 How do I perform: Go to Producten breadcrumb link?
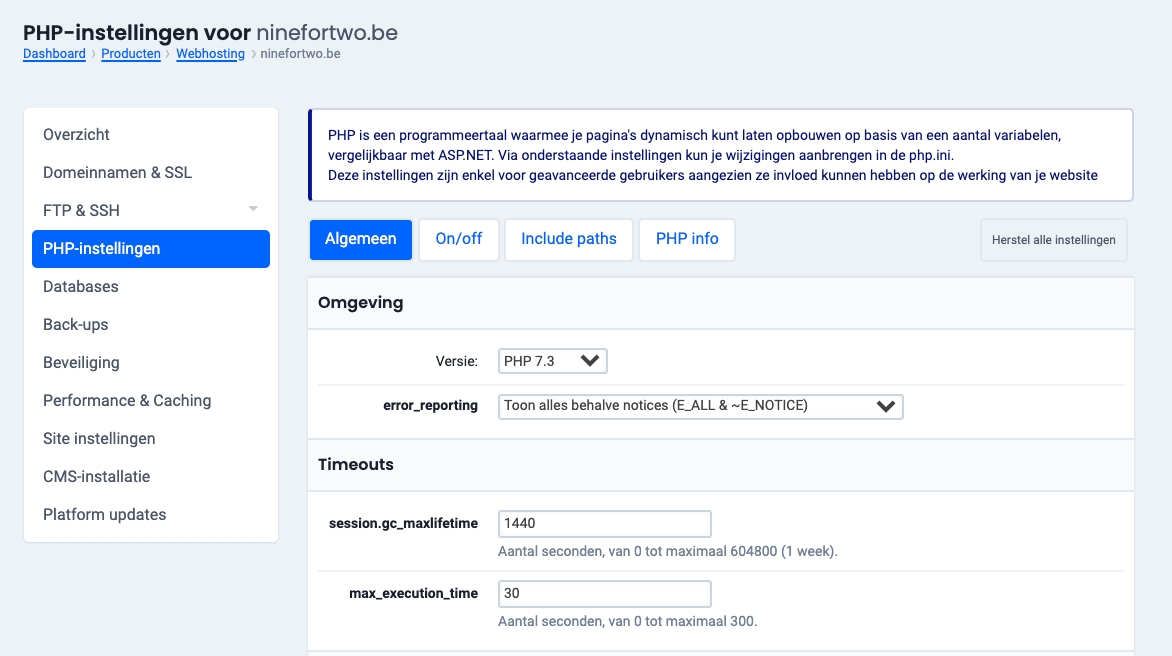131,54
